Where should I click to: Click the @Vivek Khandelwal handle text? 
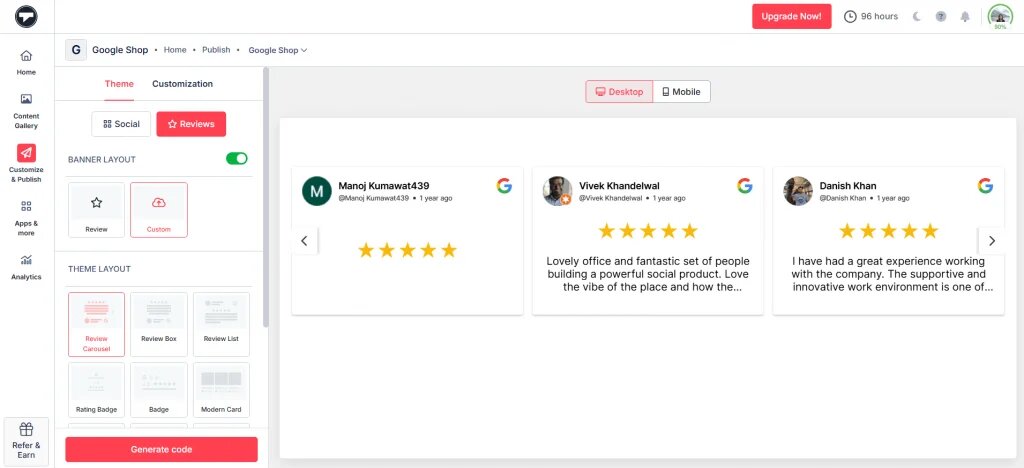(x=611, y=198)
